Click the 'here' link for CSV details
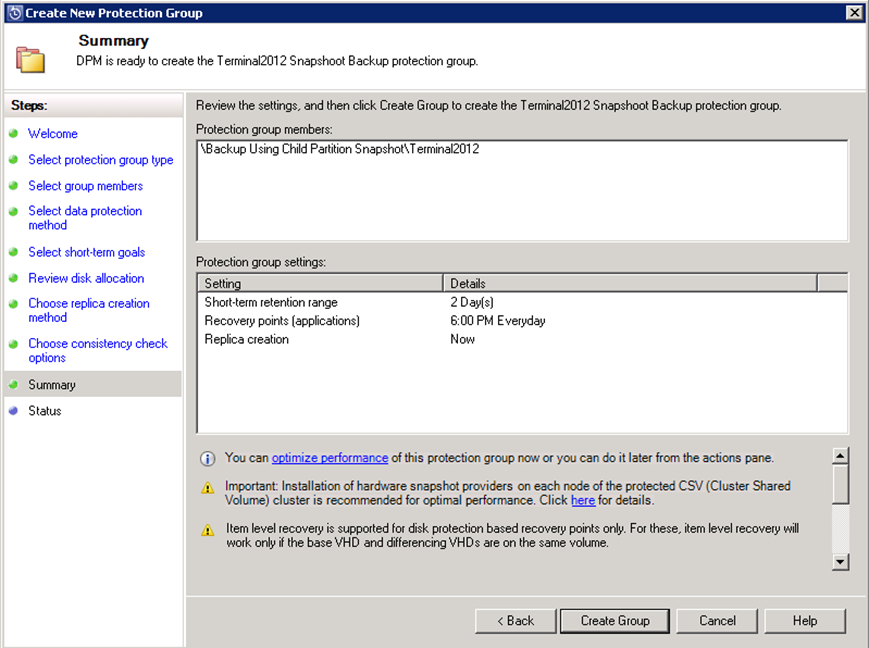Screen dimensions: 869x648 pos(583,500)
